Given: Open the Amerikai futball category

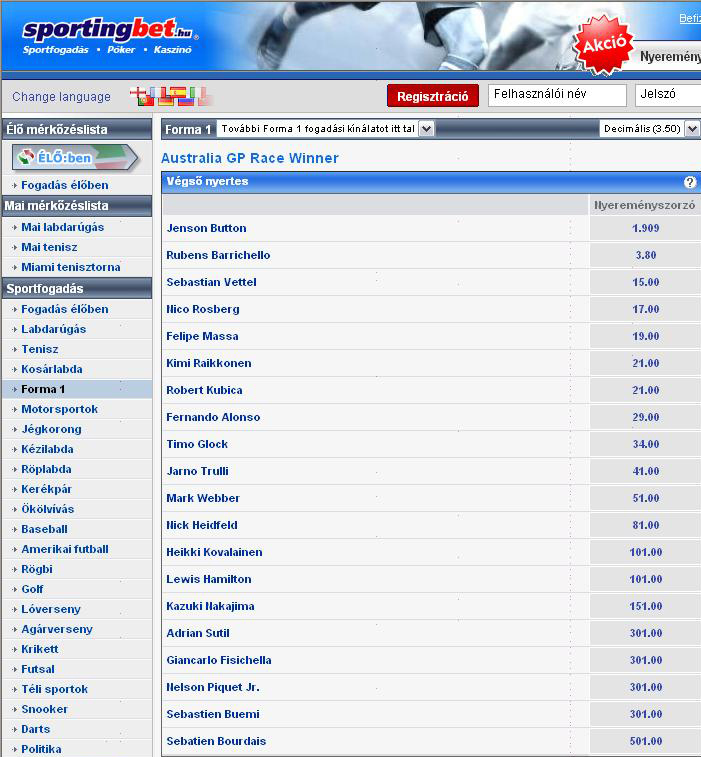Looking at the screenshot, I should coord(65,549).
